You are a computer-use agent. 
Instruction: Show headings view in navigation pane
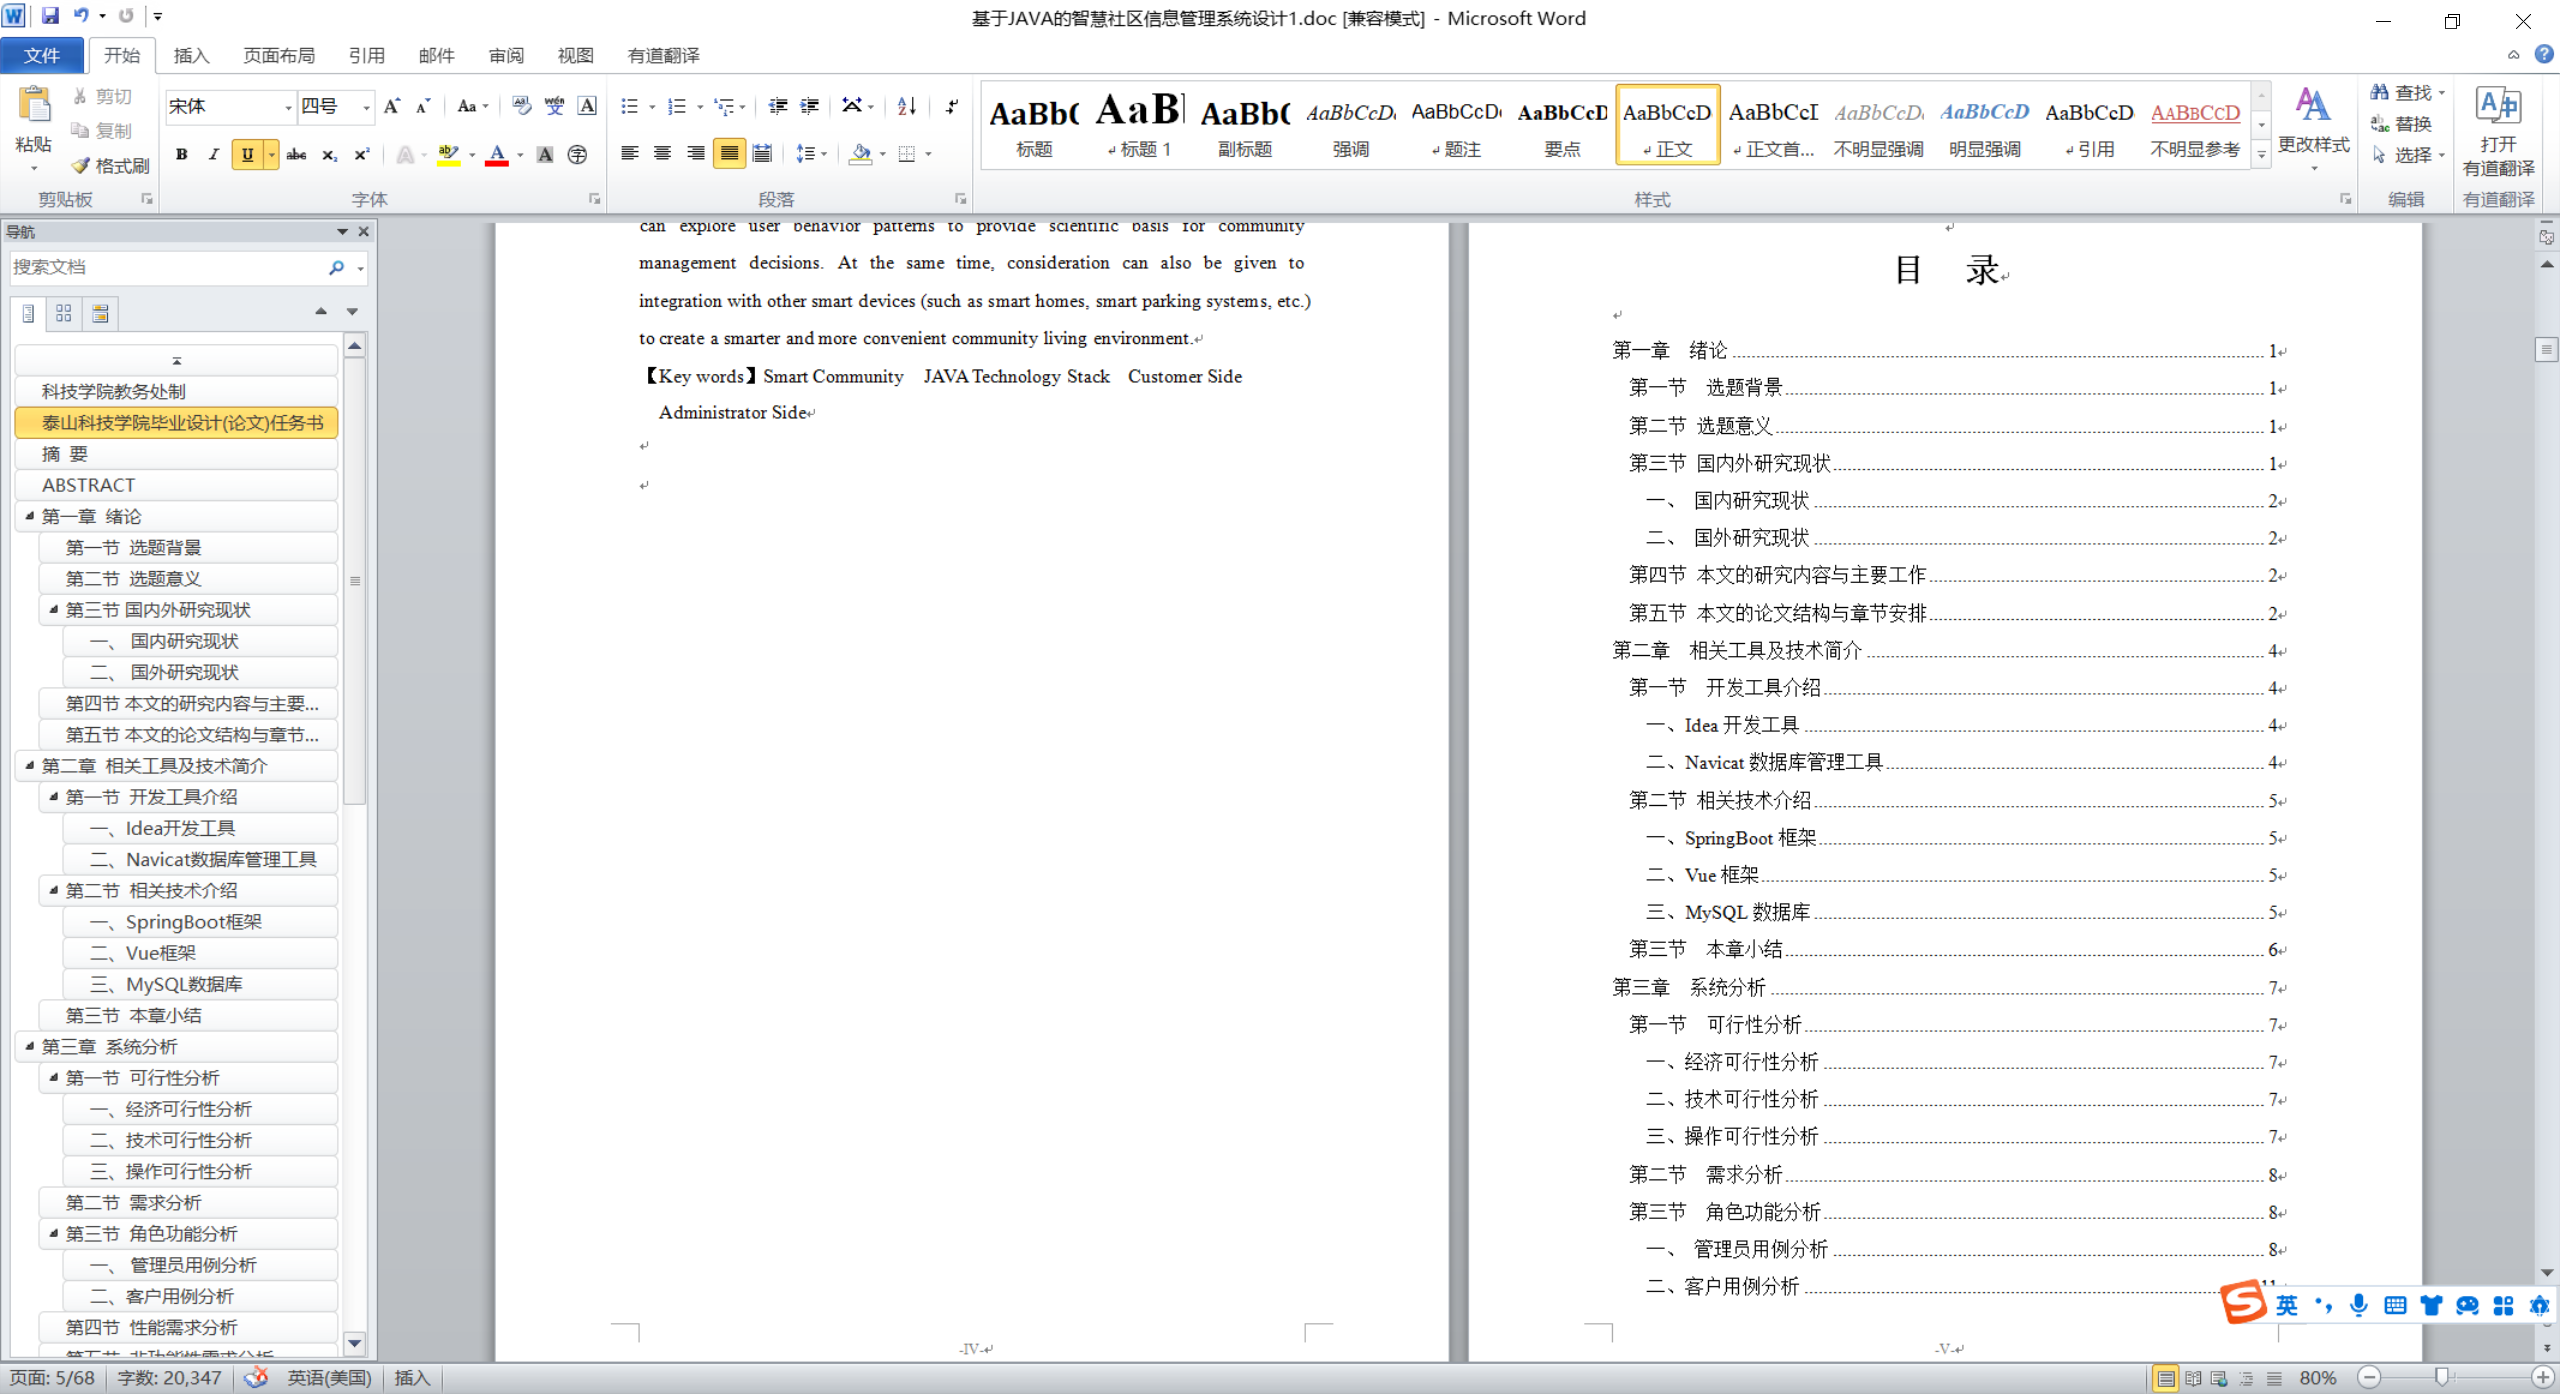(x=28, y=313)
